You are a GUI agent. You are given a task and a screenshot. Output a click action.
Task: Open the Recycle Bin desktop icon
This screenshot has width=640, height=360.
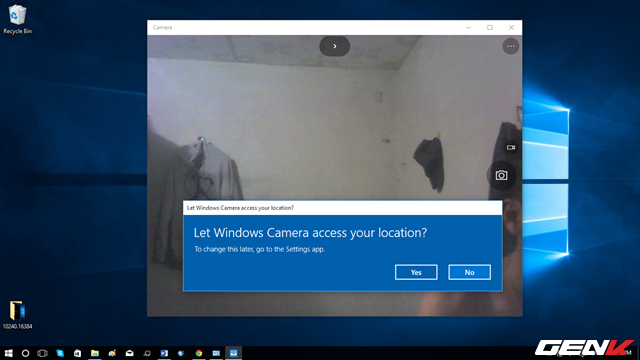click(x=17, y=19)
